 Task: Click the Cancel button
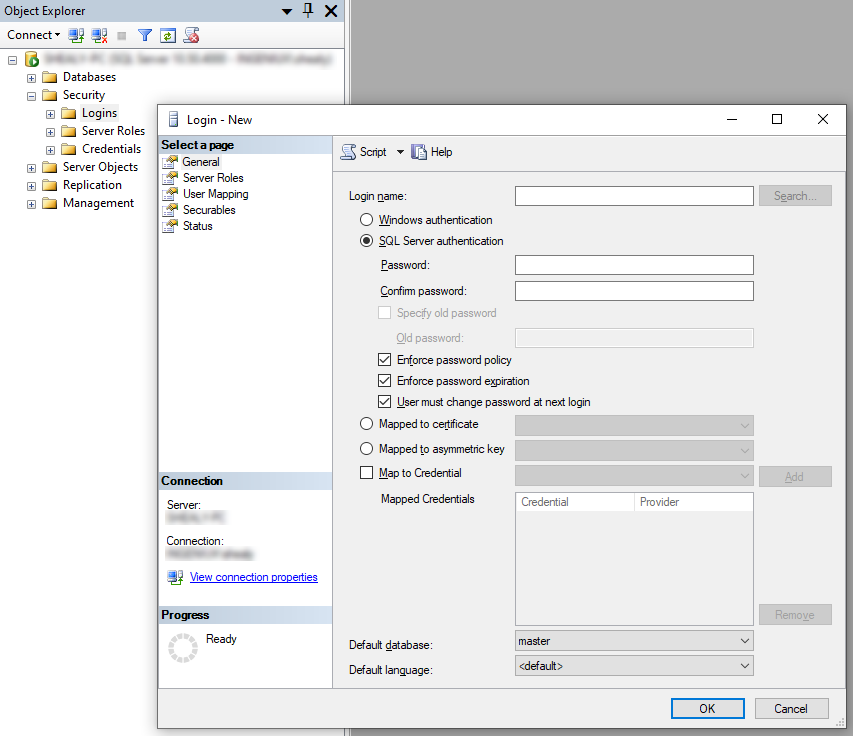click(792, 709)
